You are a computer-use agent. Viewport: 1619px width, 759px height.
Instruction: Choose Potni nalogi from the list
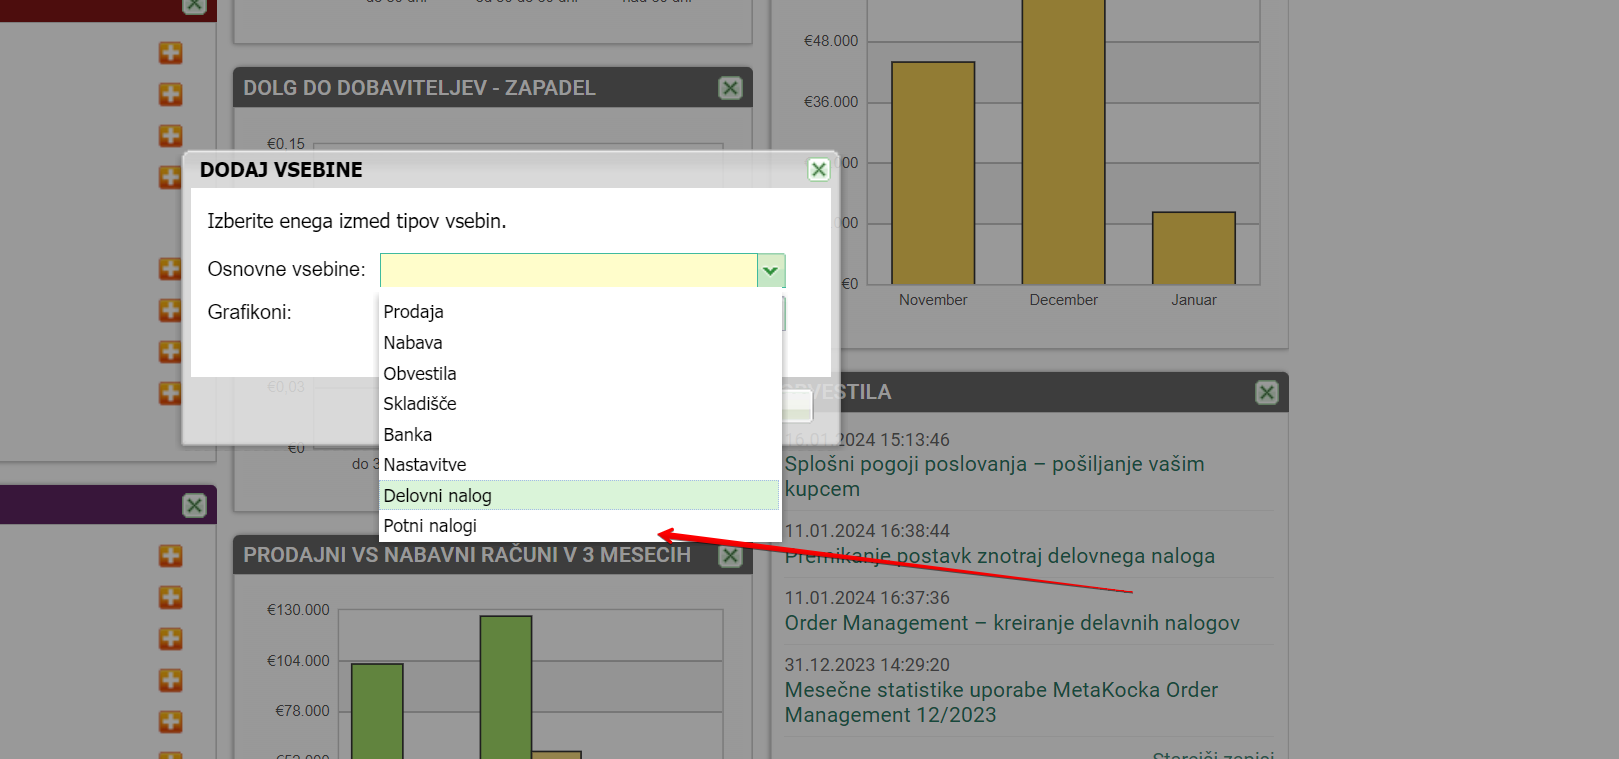tap(580, 526)
